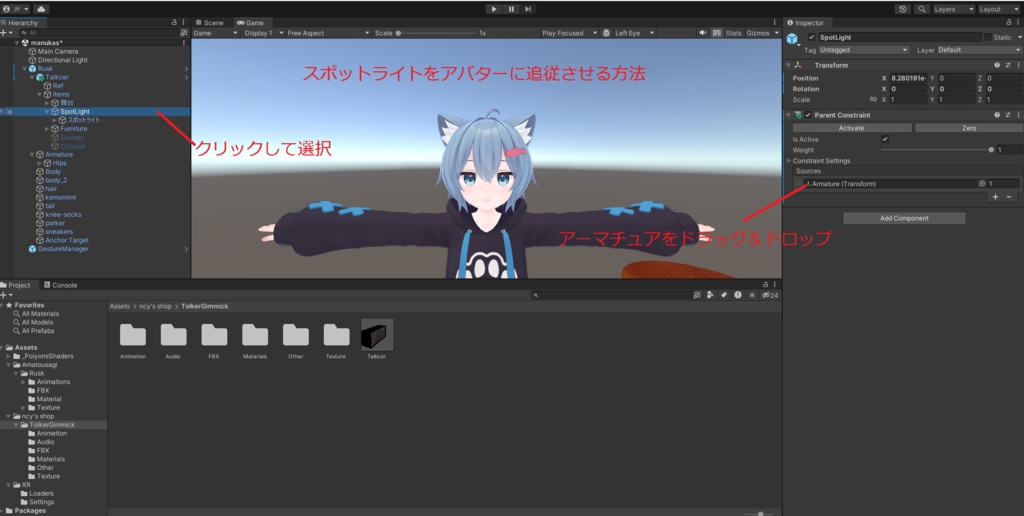
Task: Click Parent Constraint help icon
Action: pos(997,115)
